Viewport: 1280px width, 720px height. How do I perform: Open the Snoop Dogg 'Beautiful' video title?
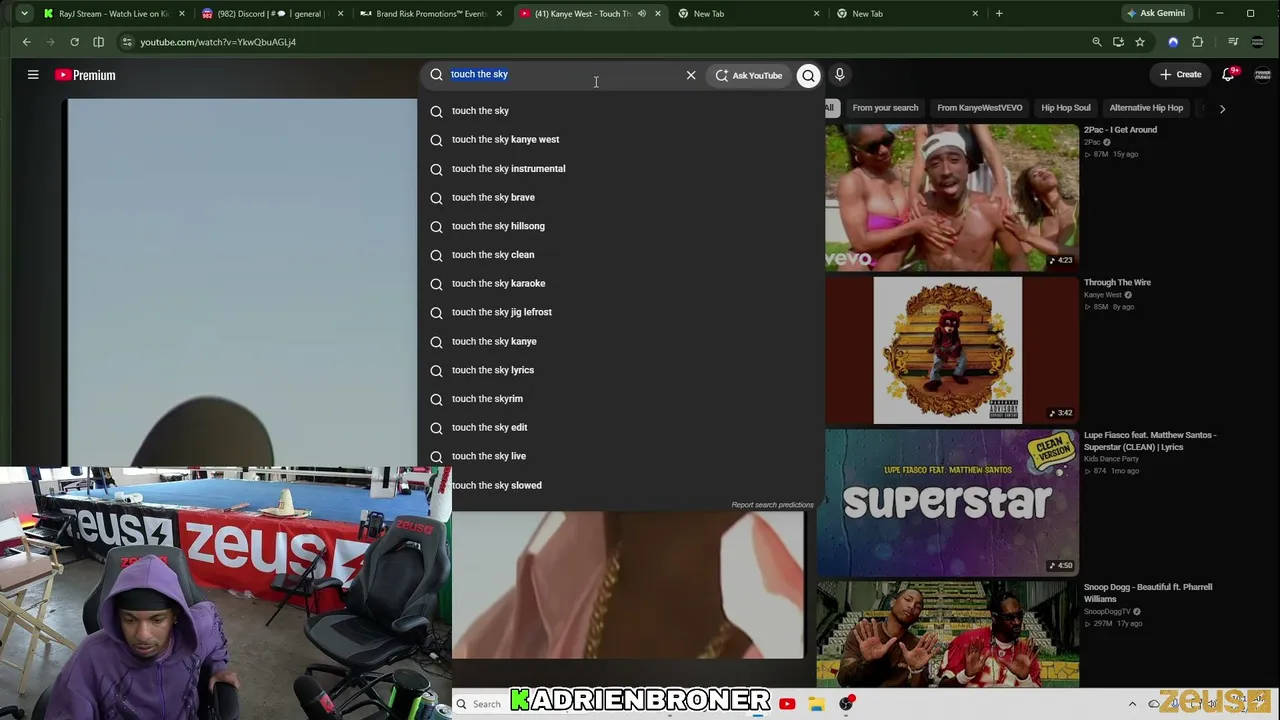click(x=1148, y=593)
